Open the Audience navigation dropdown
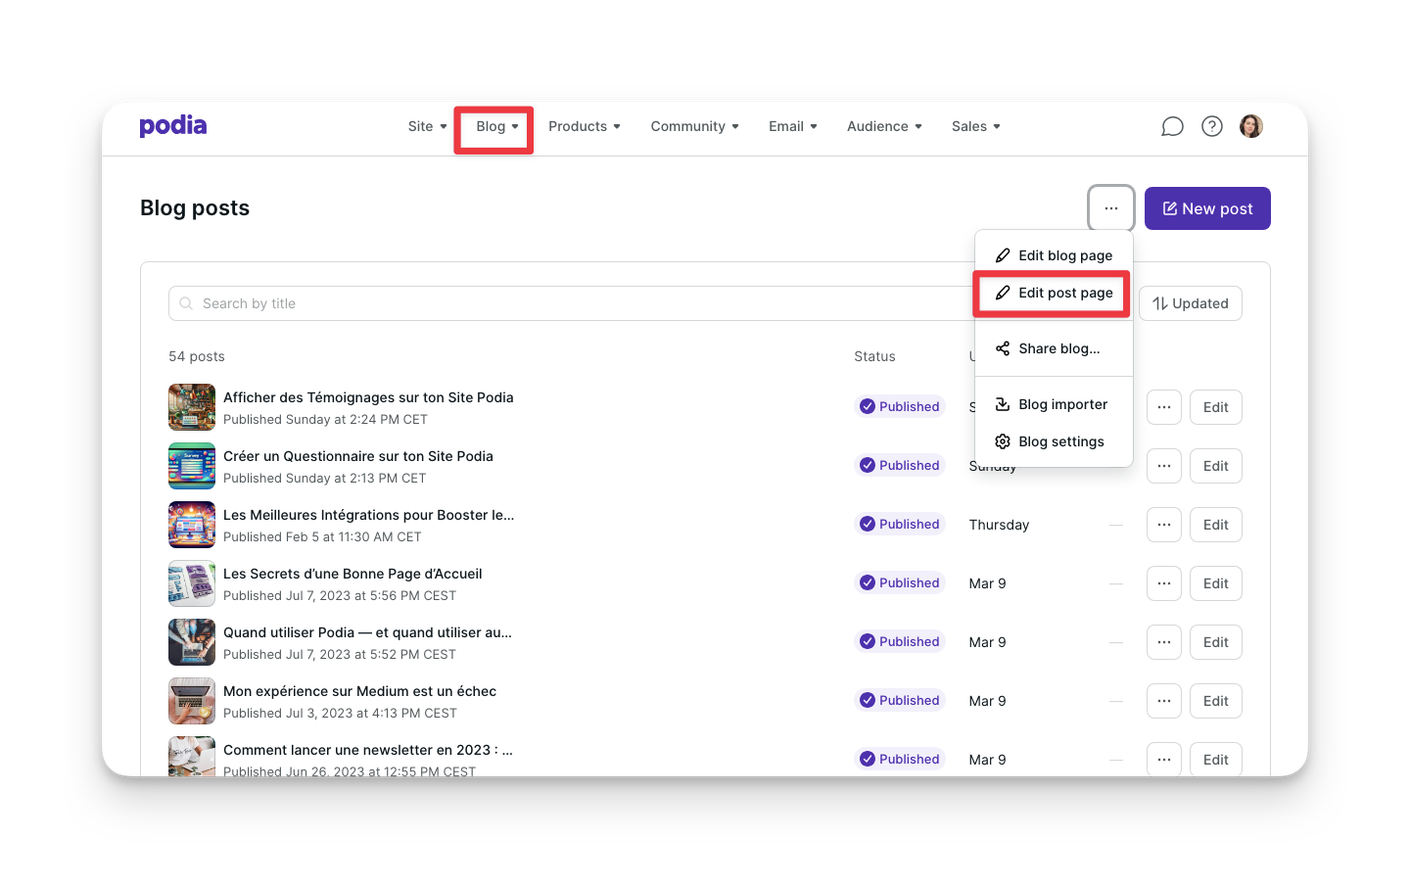The width and height of the screenshot is (1410, 878). 884,126
